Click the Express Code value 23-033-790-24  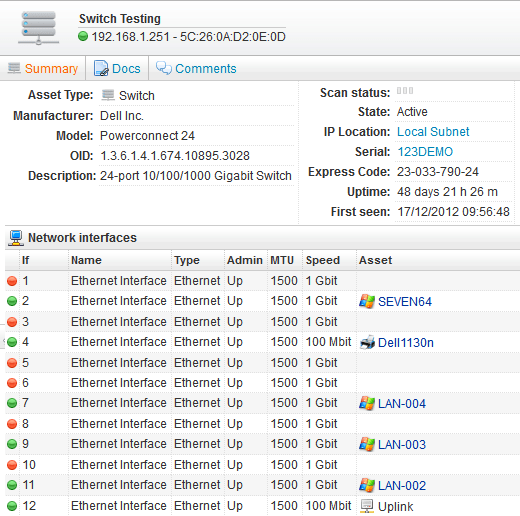click(x=438, y=172)
